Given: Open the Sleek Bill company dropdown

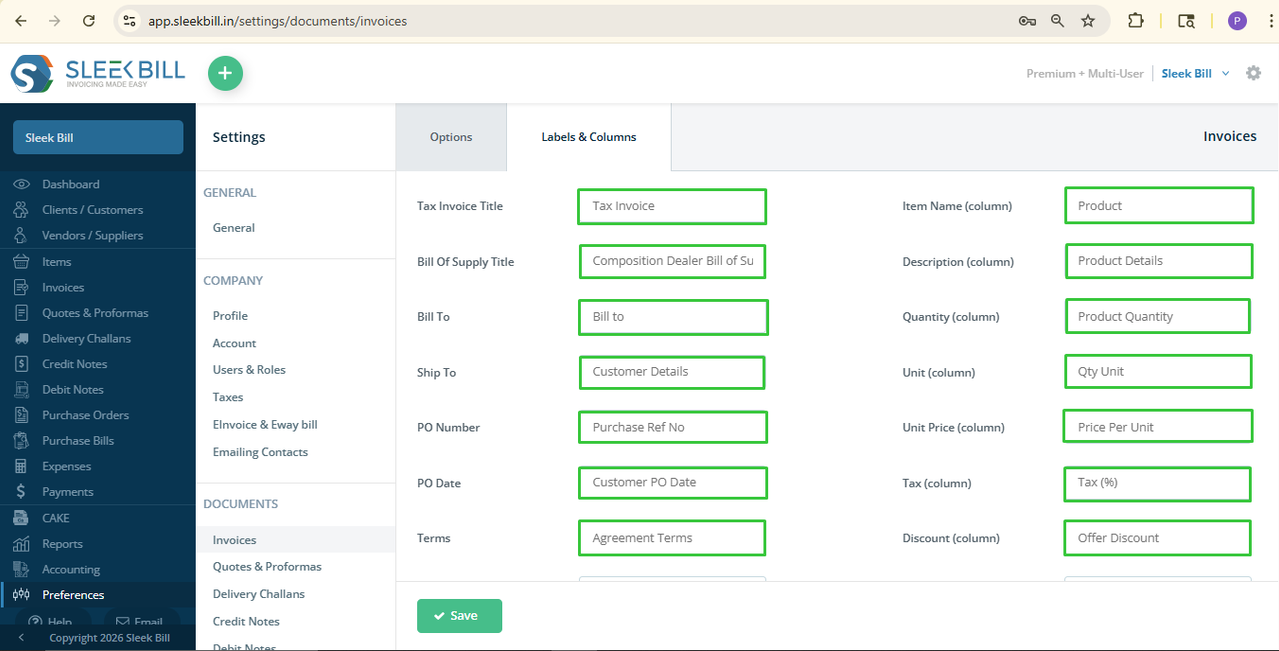Looking at the screenshot, I should coord(1195,73).
